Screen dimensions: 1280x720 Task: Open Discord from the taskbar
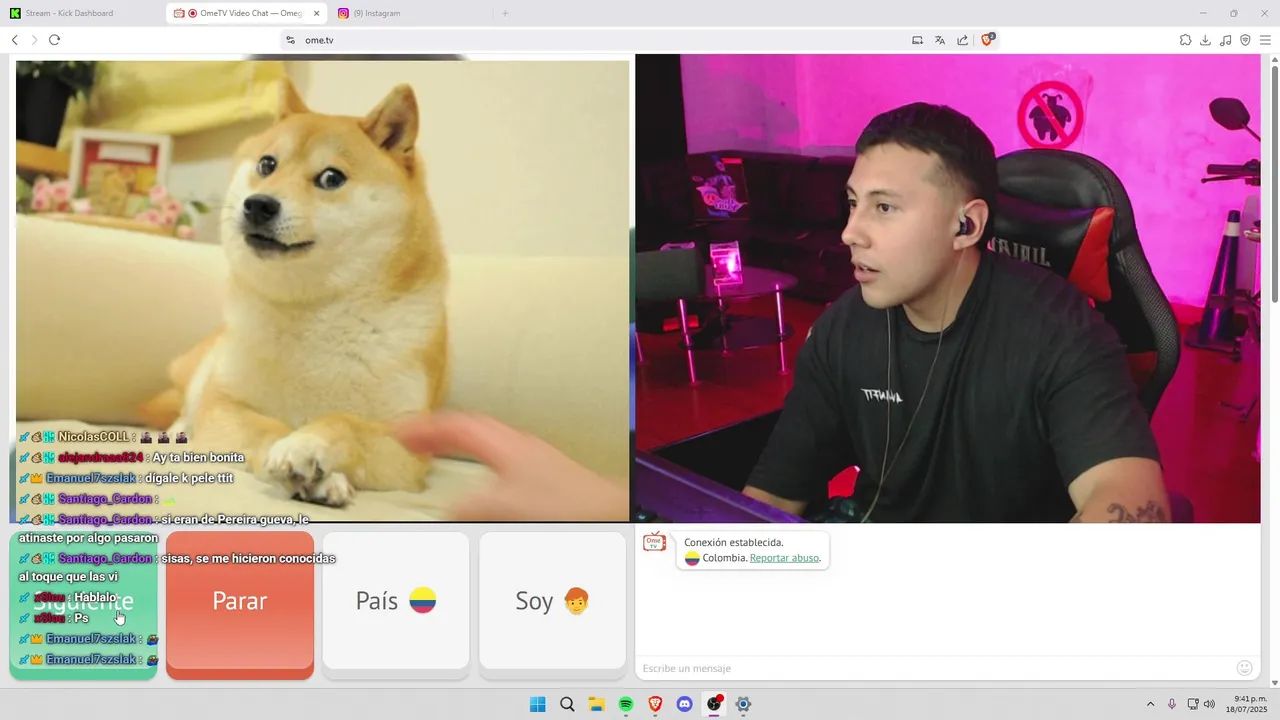pyautogui.click(x=684, y=704)
